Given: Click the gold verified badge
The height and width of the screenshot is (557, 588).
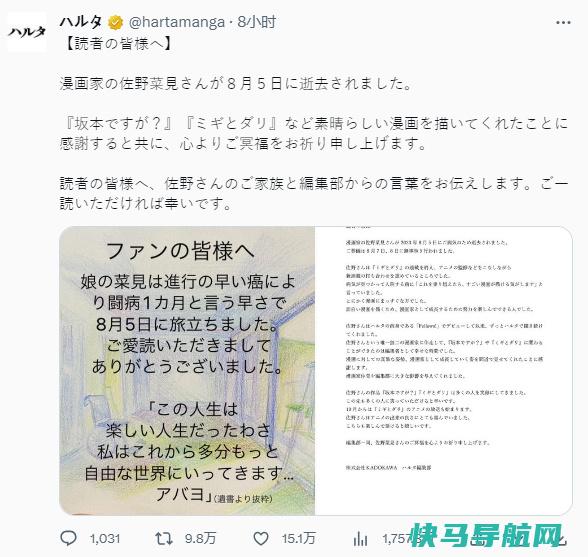Looking at the screenshot, I should (x=116, y=23).
